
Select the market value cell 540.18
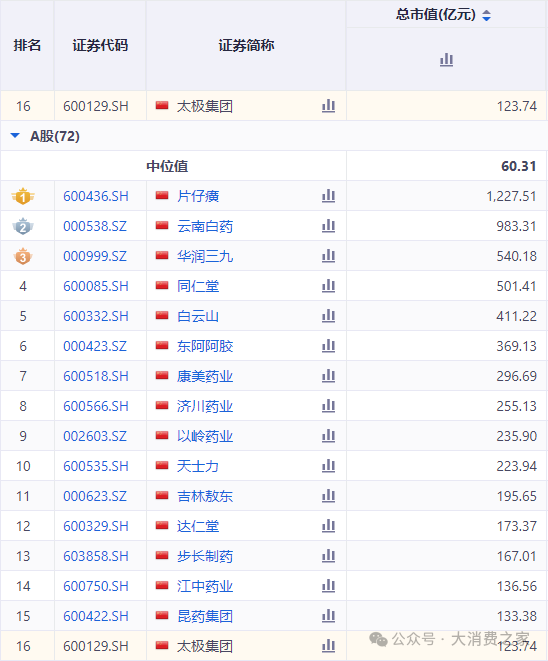coord(516,256)
